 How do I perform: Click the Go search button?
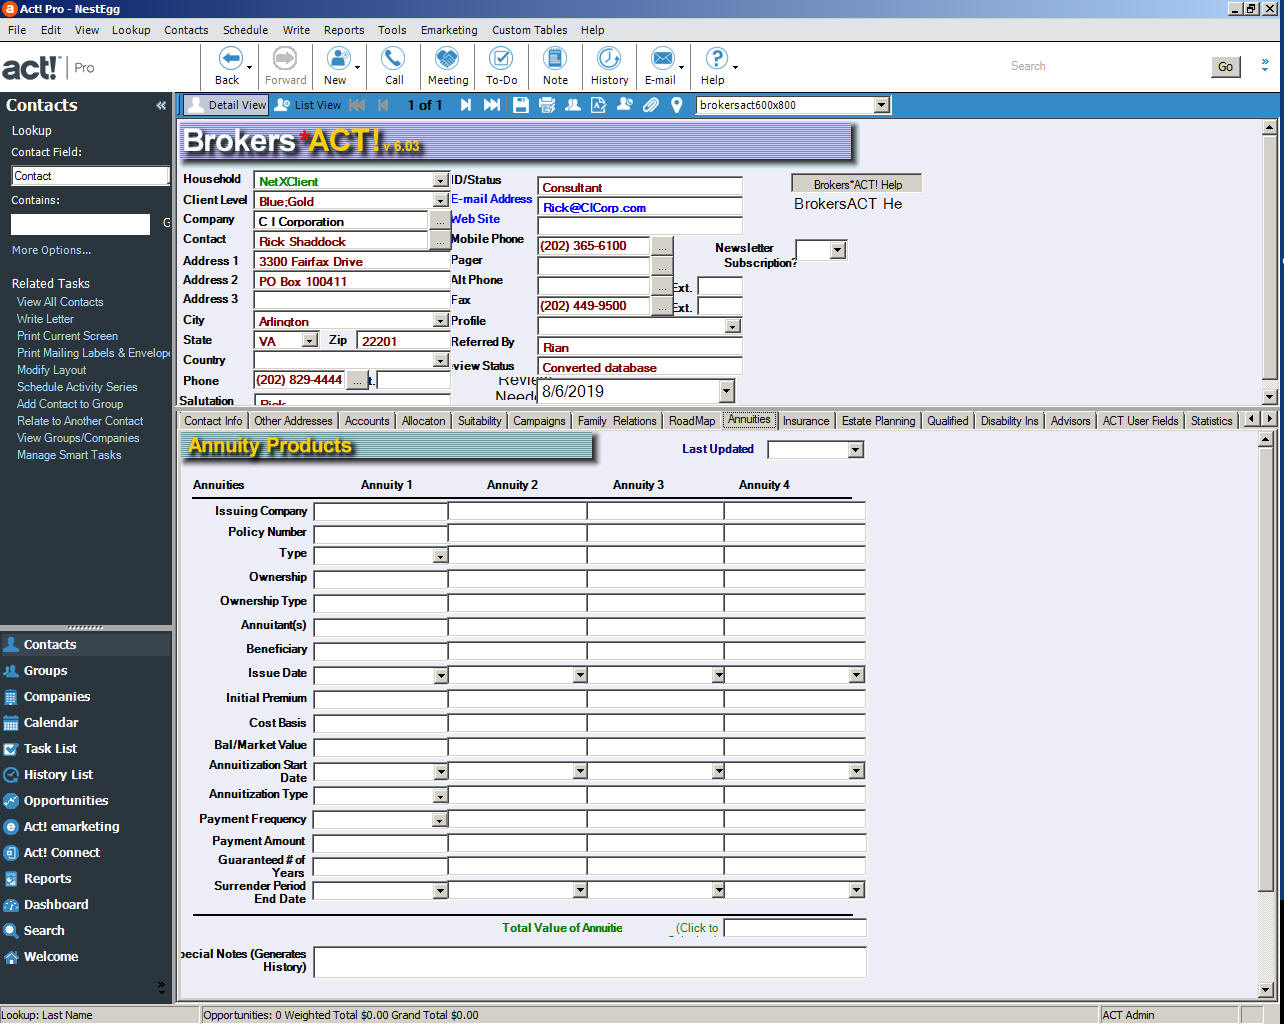[1225, 67]
